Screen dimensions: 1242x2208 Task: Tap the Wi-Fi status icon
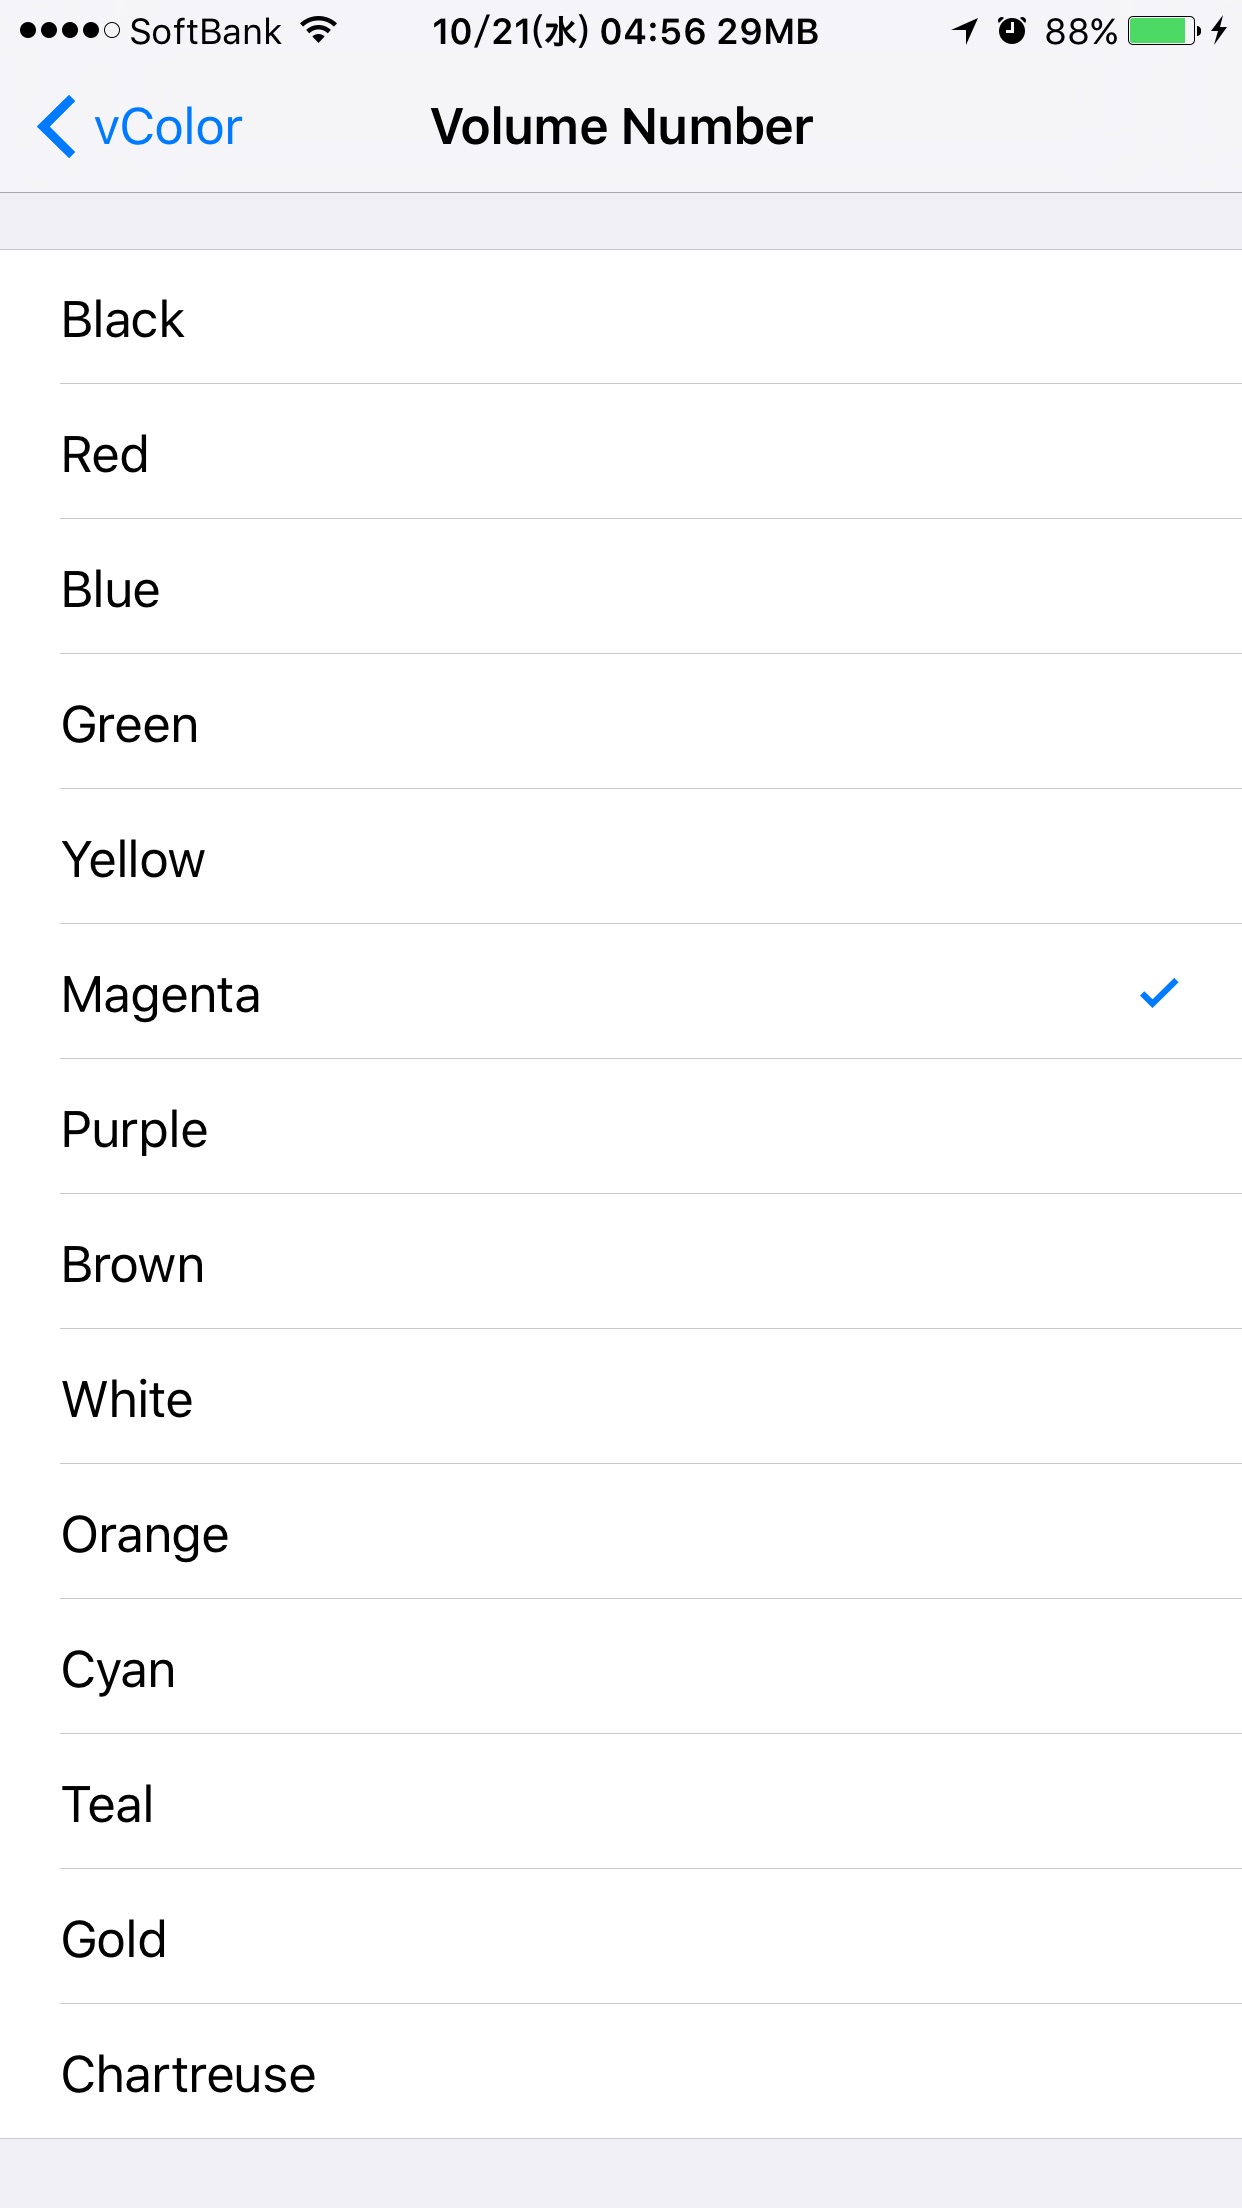coord(319,31)
